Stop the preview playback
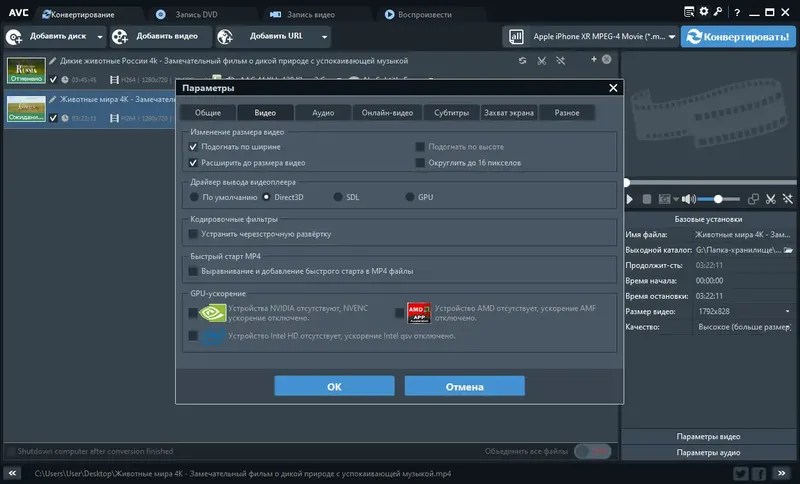This screenshot has width=800, height=484. point(646,199)
